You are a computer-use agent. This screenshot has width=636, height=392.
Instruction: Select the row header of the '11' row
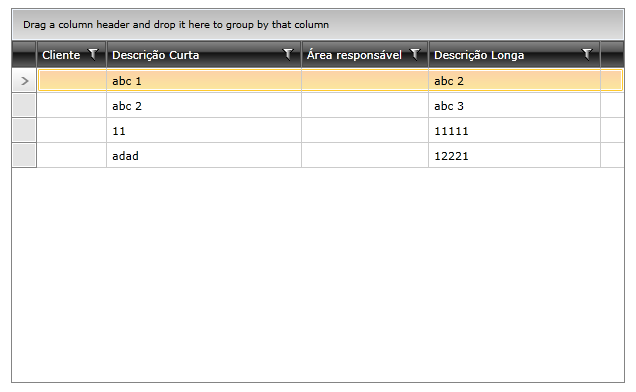point(24,130)
